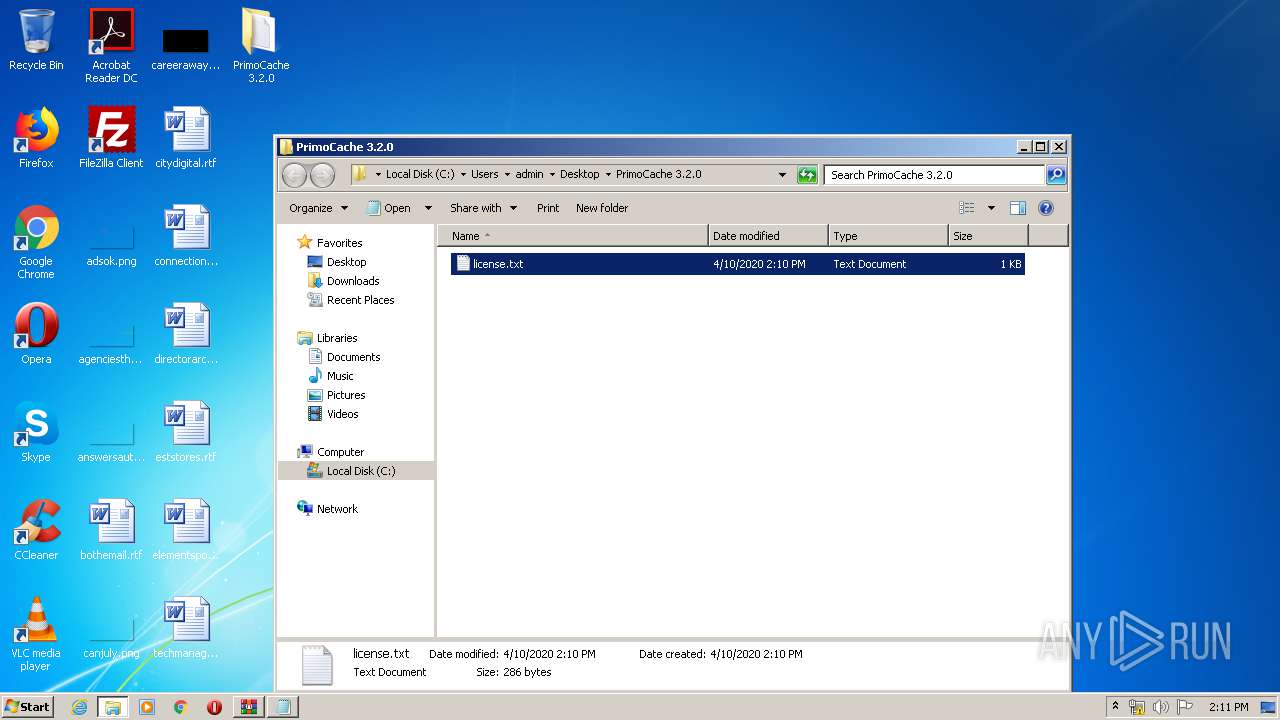The image size is (1280, 720).
Task: Sort by the Type column header
Action: [888, 236]
